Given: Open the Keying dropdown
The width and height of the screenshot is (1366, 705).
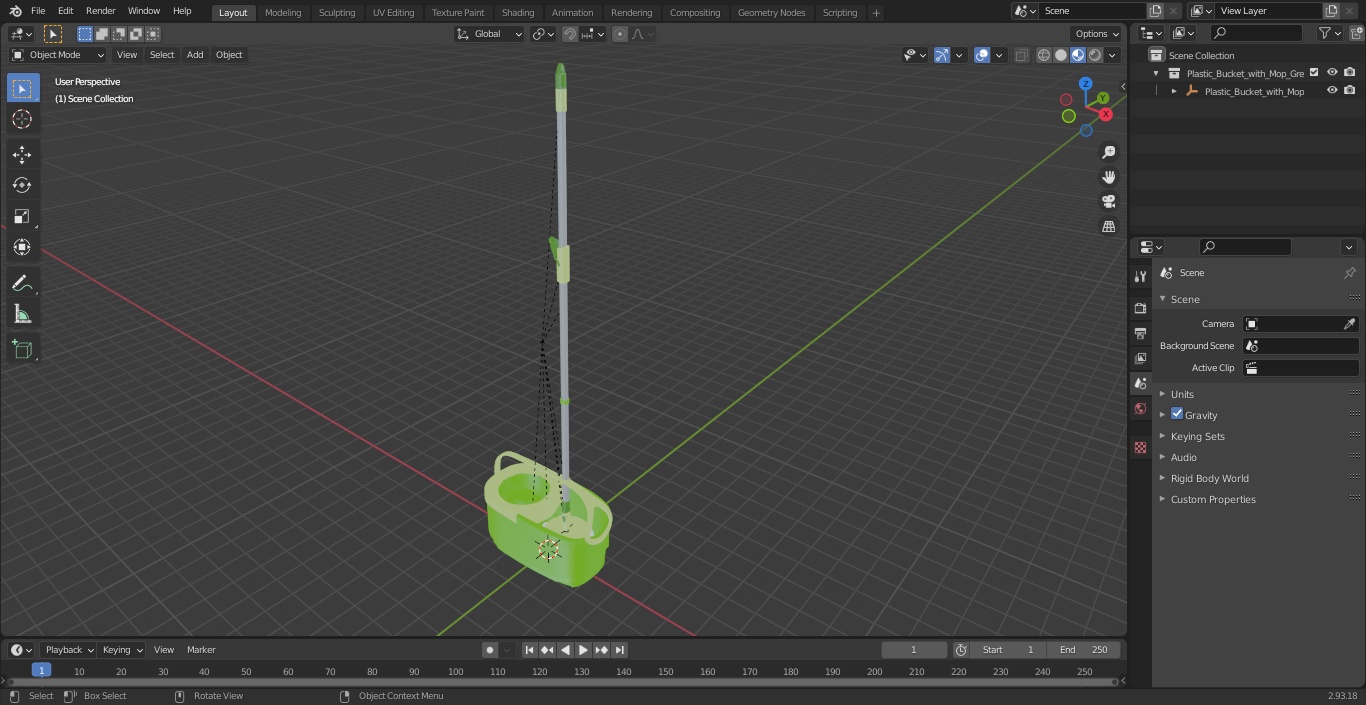Looking at the screenshot, I should pos(122,649).
